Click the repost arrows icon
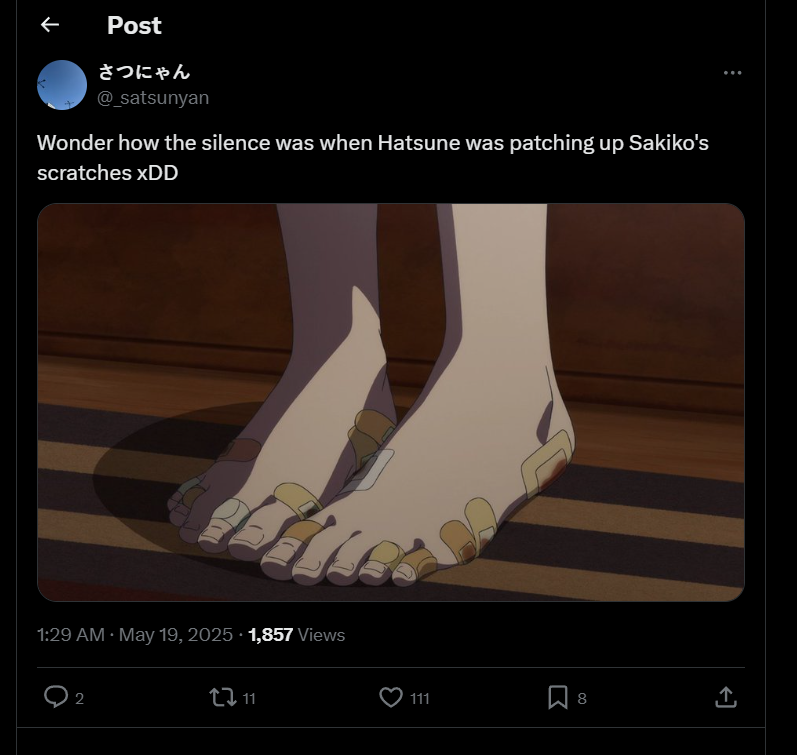 pos(223,697)
